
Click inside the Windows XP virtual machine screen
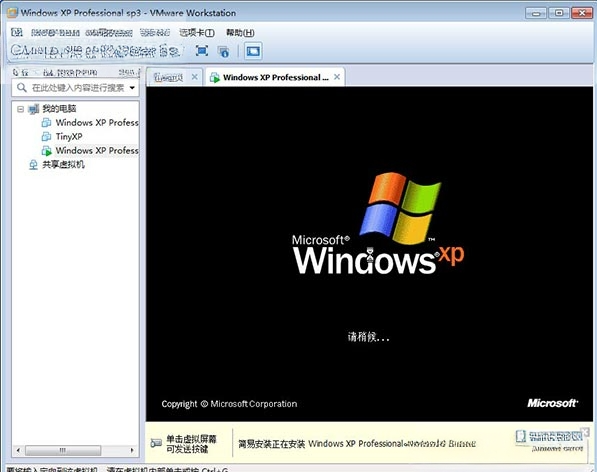[369, 254]
